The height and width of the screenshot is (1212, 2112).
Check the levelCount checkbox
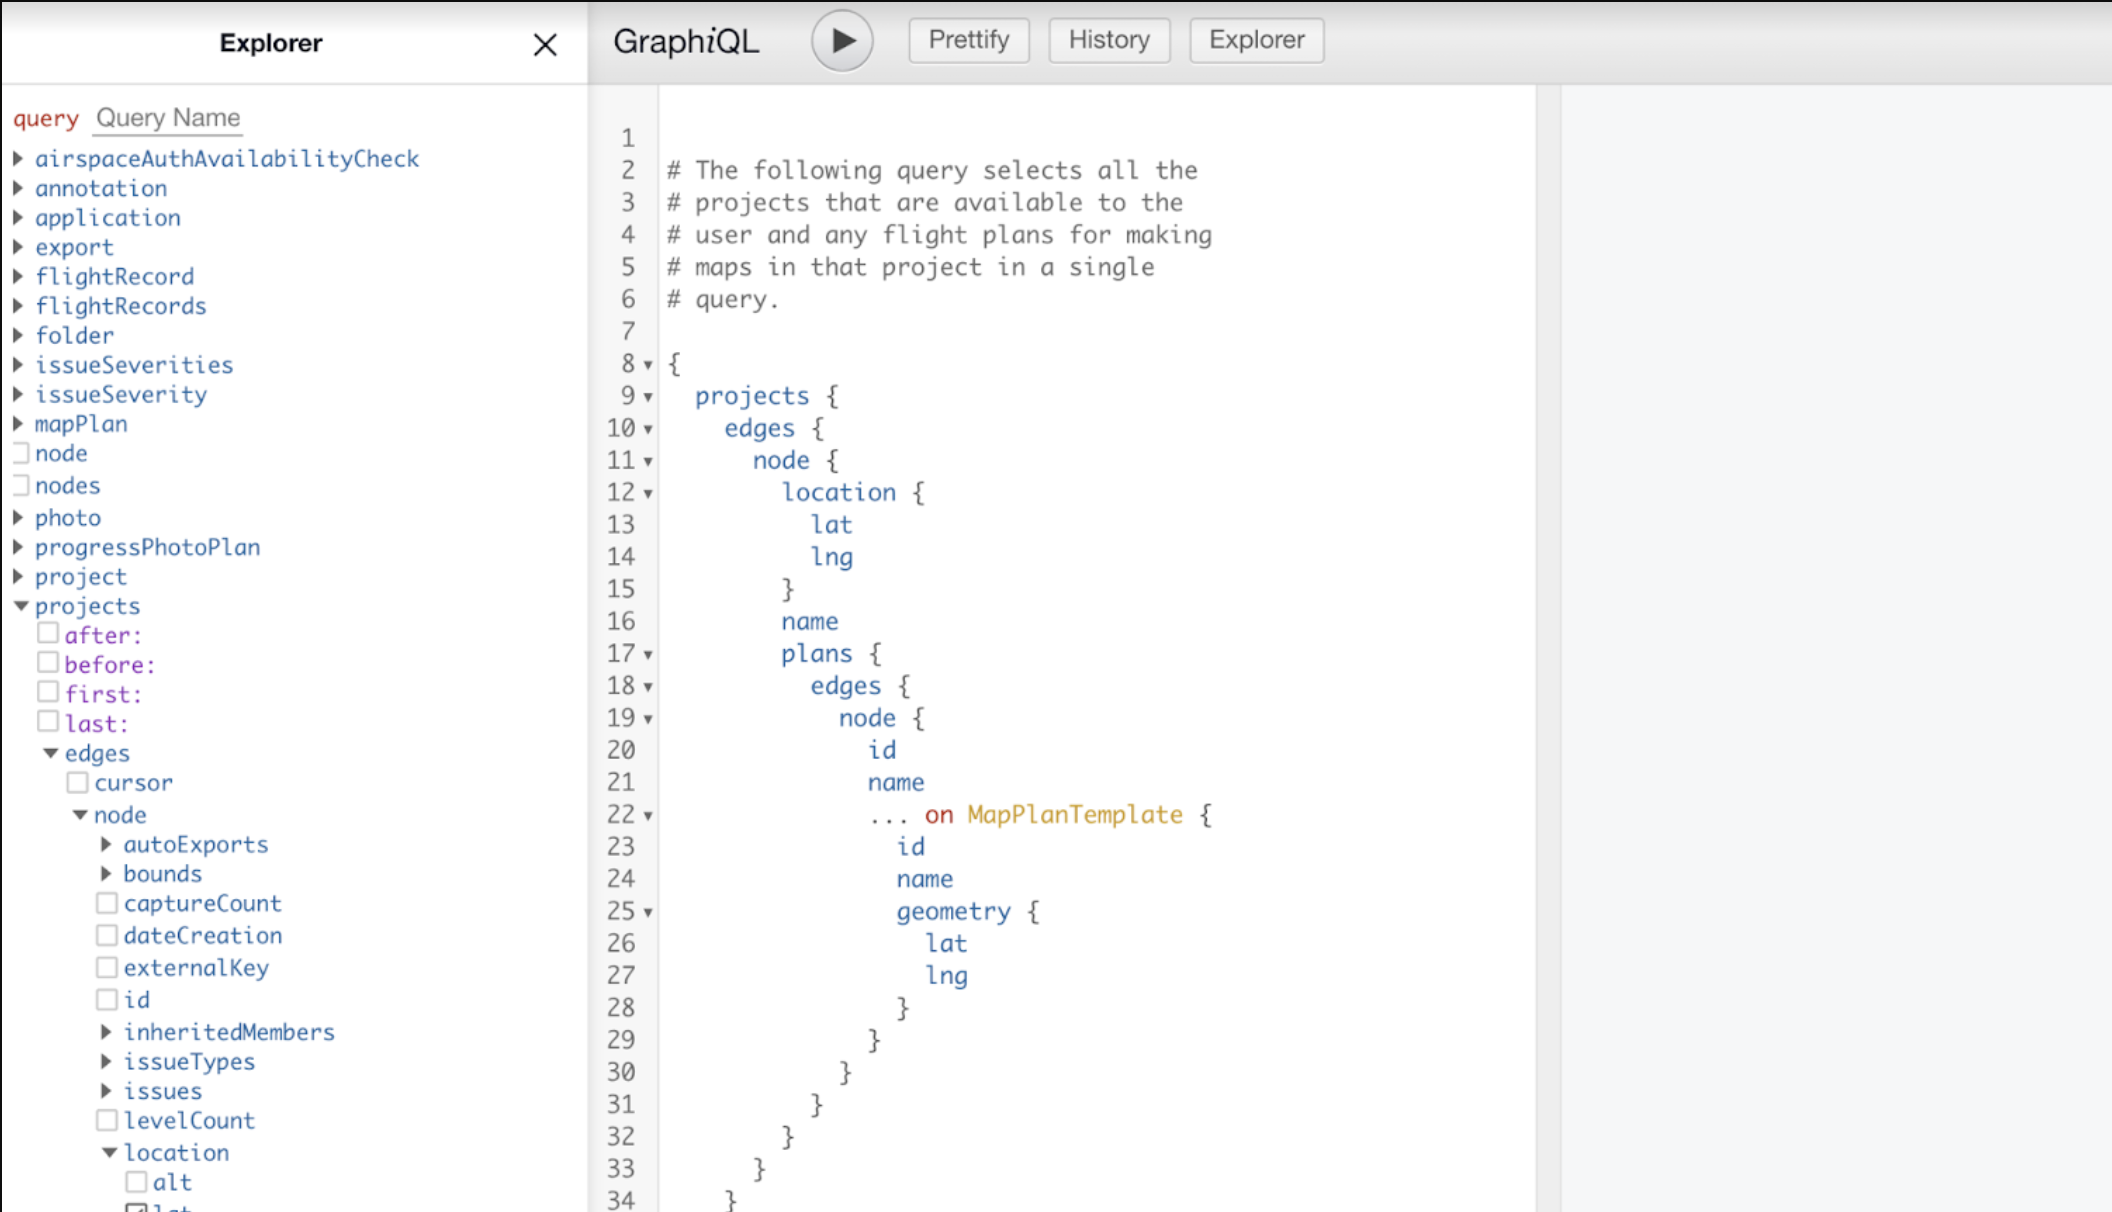coord(107,1120)
